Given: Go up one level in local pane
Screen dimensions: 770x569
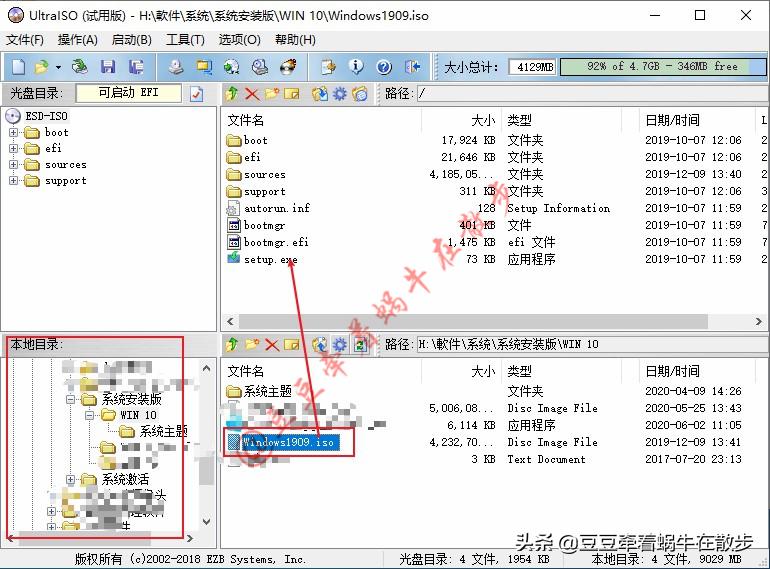Looking at the screenshot, I should click(232, 345).
